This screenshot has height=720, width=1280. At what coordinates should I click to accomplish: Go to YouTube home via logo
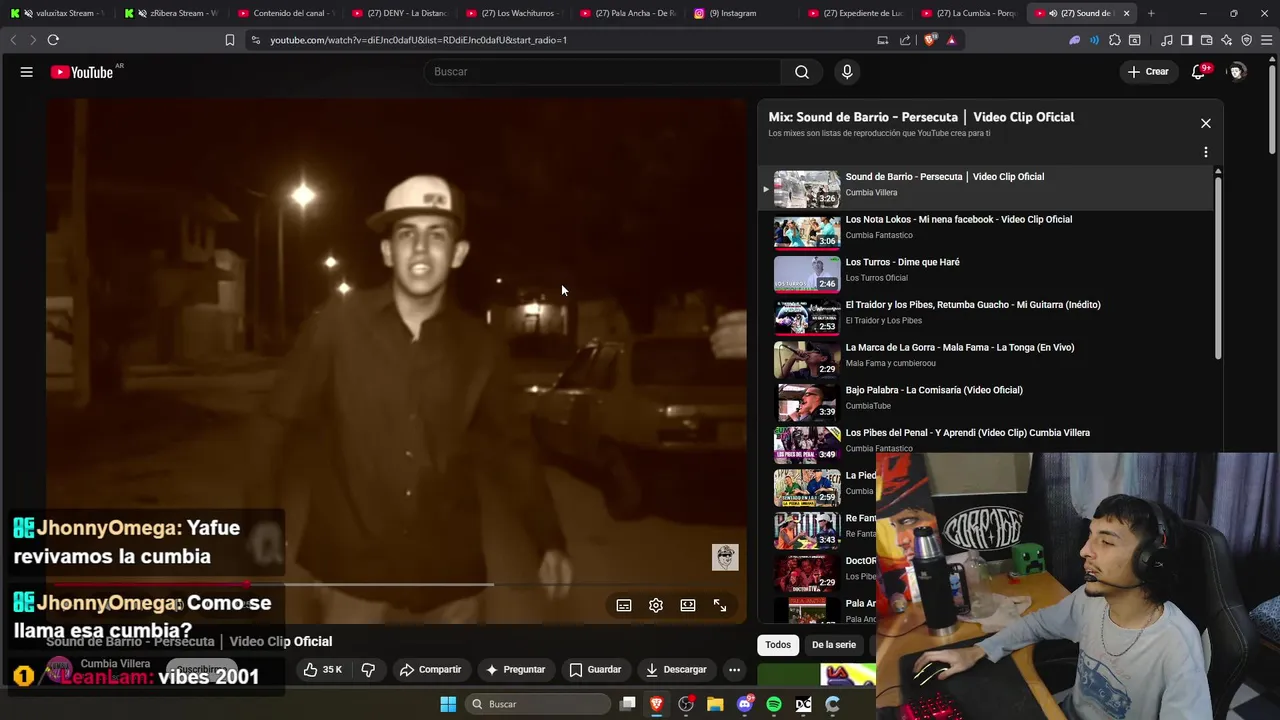(82, 72)
